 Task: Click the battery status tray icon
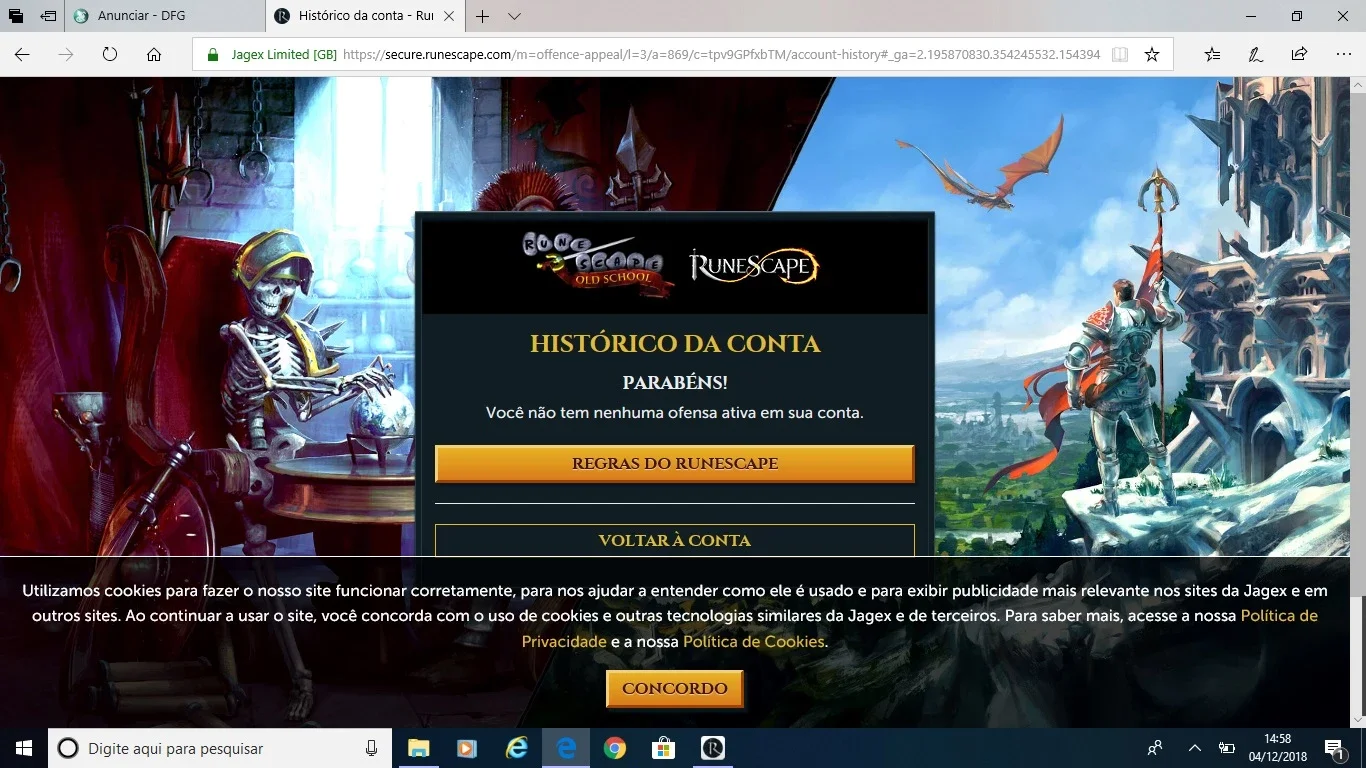[1227, 748]
